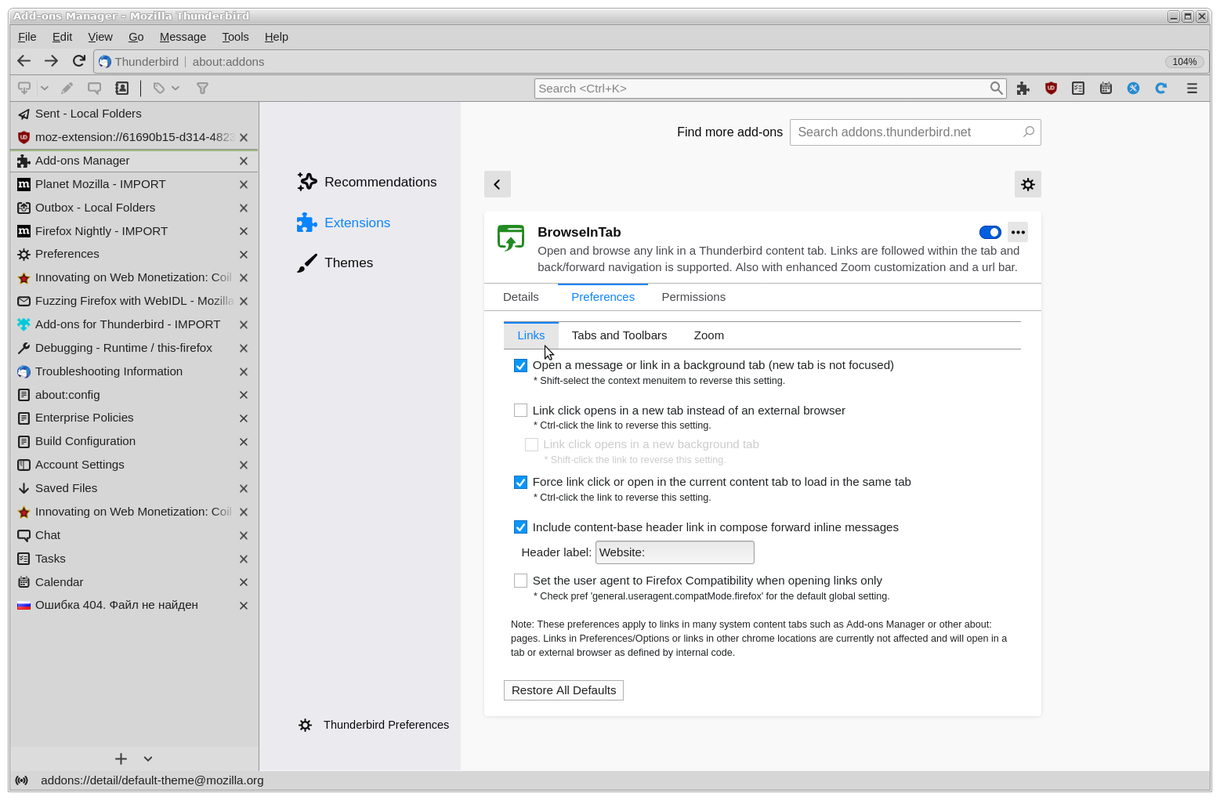1220x800 pixels.
Task: Go back to the extensions list
Action: point(497,184)
